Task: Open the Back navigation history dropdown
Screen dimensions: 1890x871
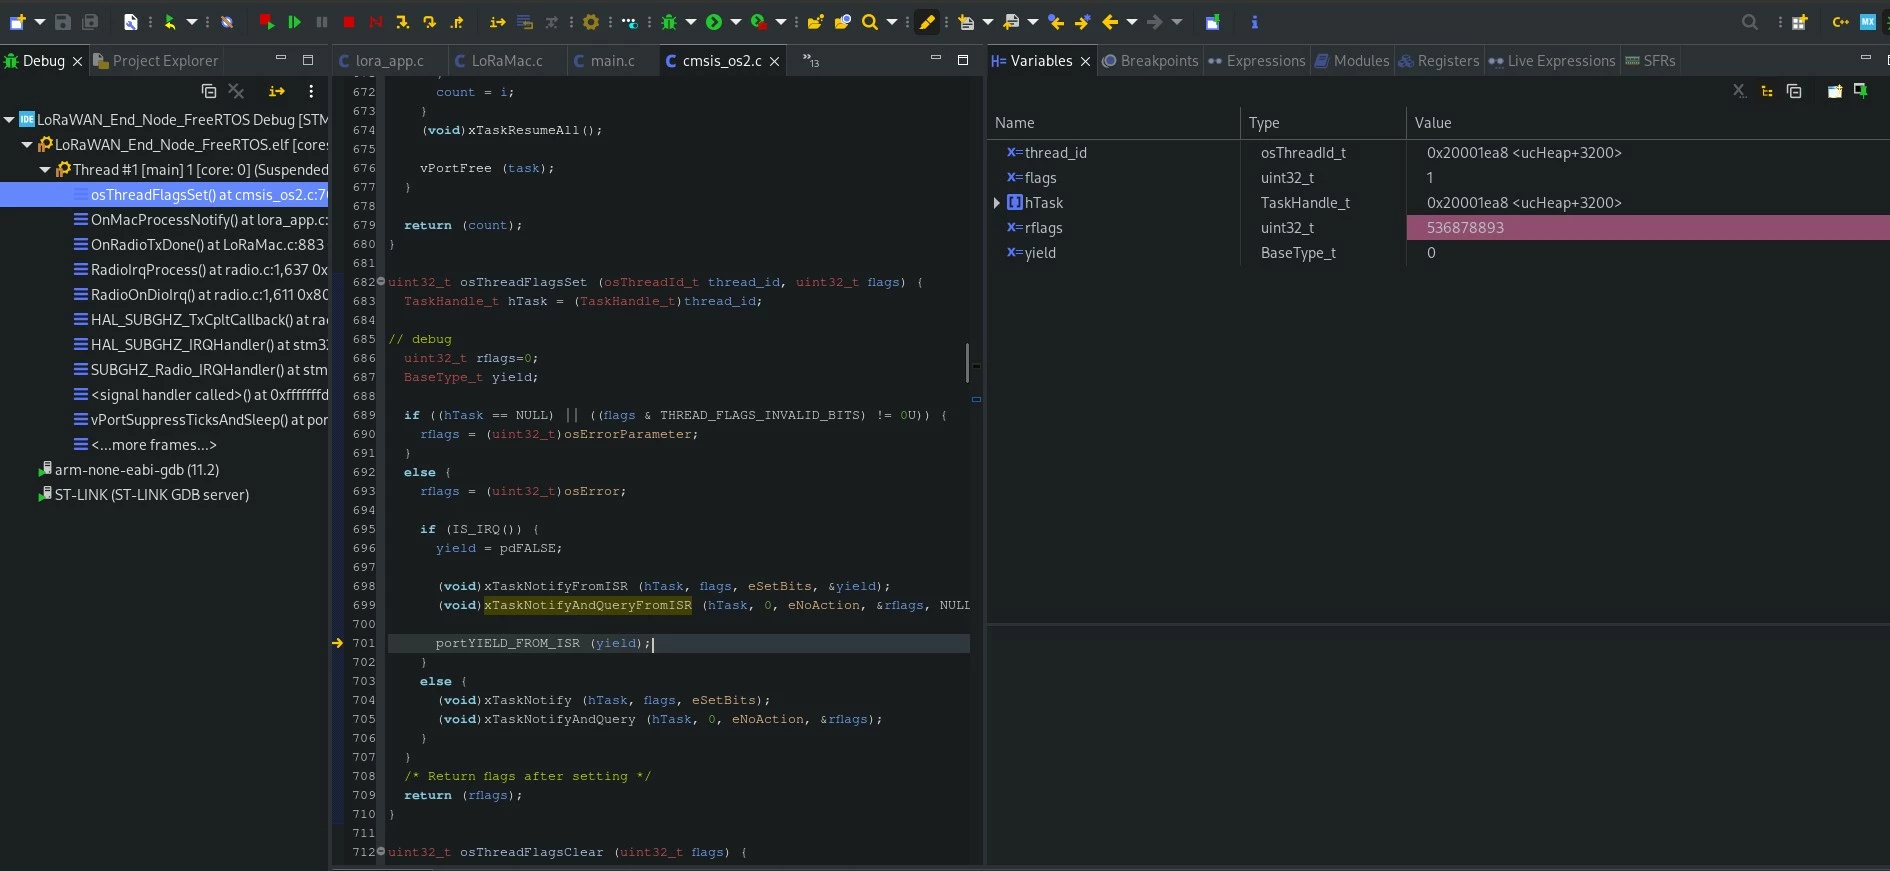Action: [x=1131, y=21]
